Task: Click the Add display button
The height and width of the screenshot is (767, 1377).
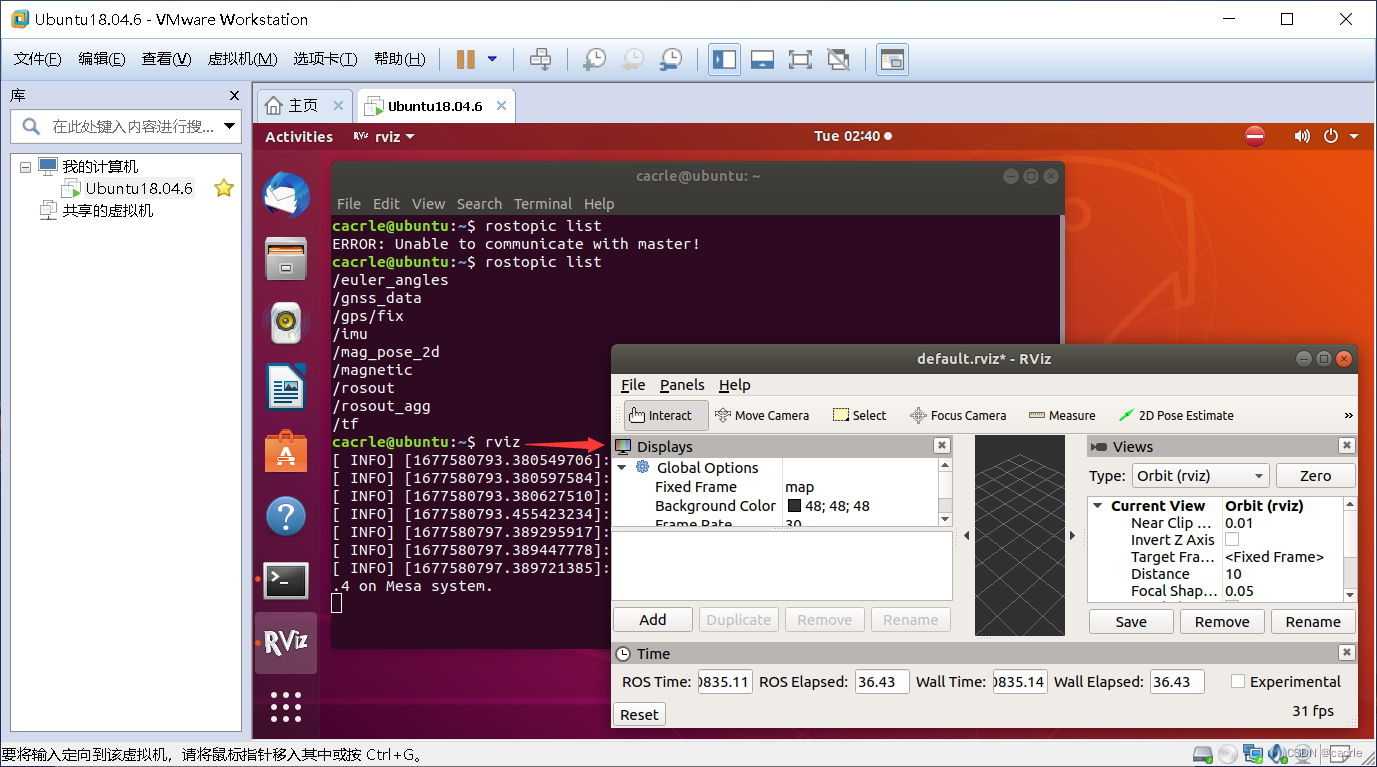Action: [x=653, y=619]
